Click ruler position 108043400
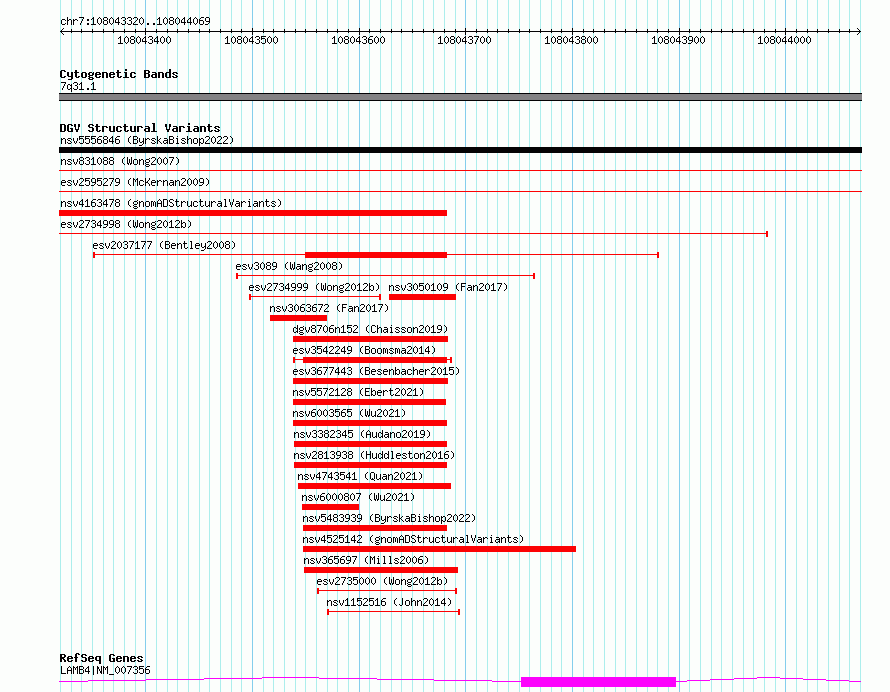 point(144,40)
